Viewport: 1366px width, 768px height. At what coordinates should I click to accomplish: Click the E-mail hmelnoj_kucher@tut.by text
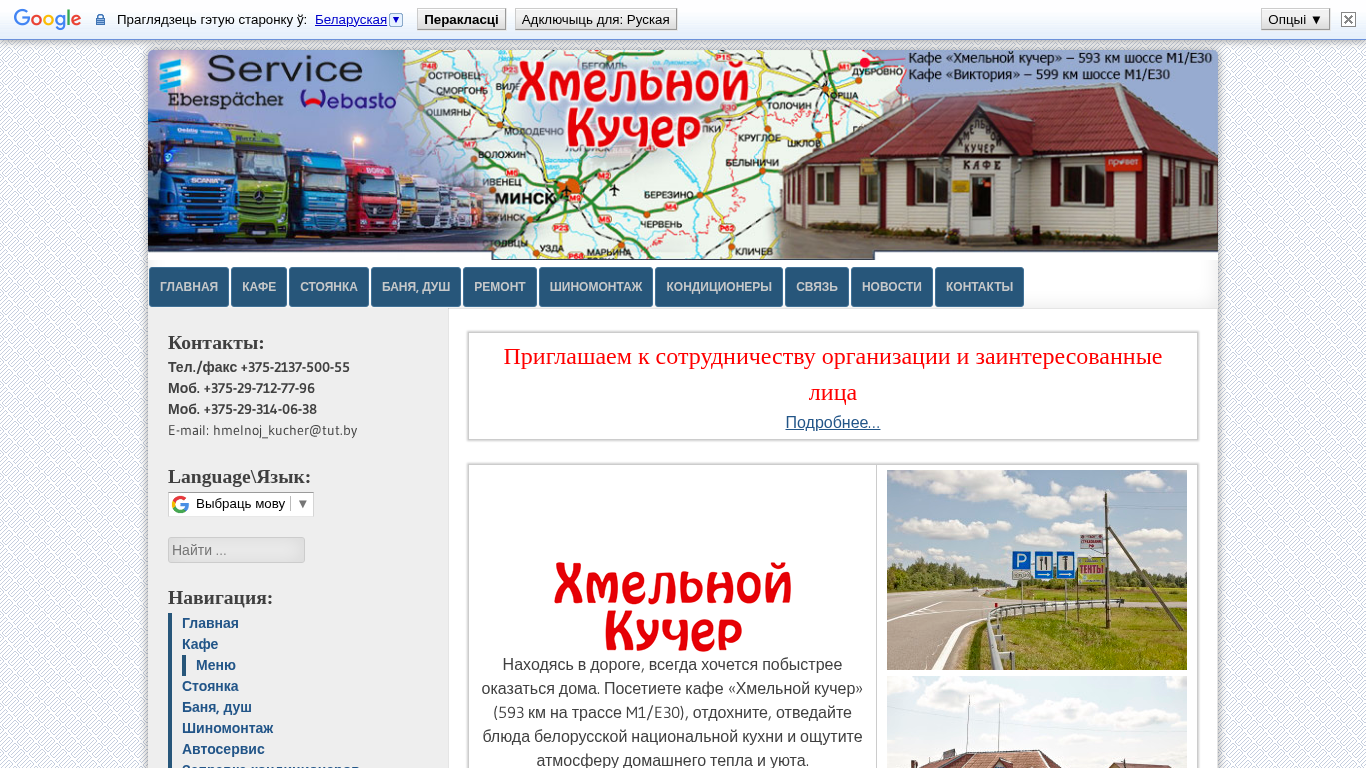[x=262, y=430]
